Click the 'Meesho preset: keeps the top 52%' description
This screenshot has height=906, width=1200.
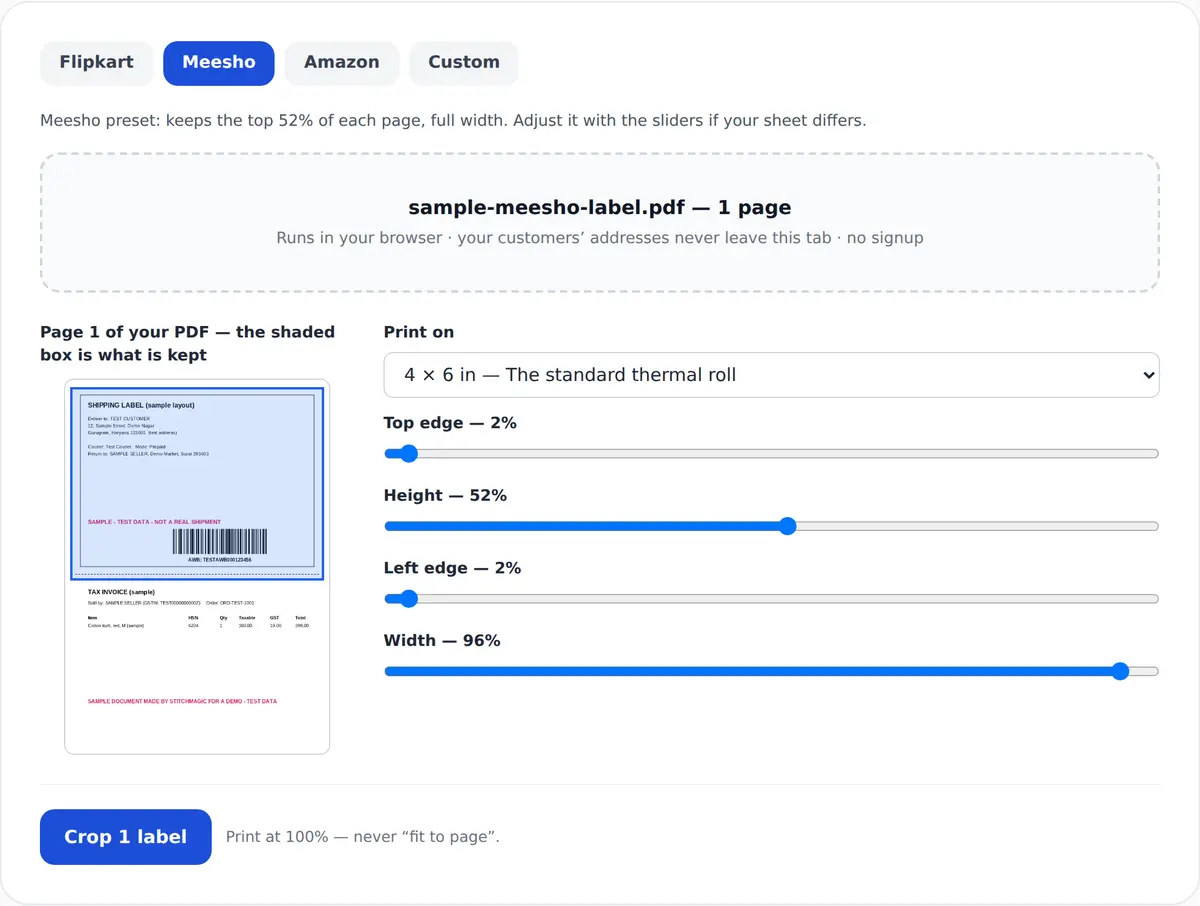point(453,121)
